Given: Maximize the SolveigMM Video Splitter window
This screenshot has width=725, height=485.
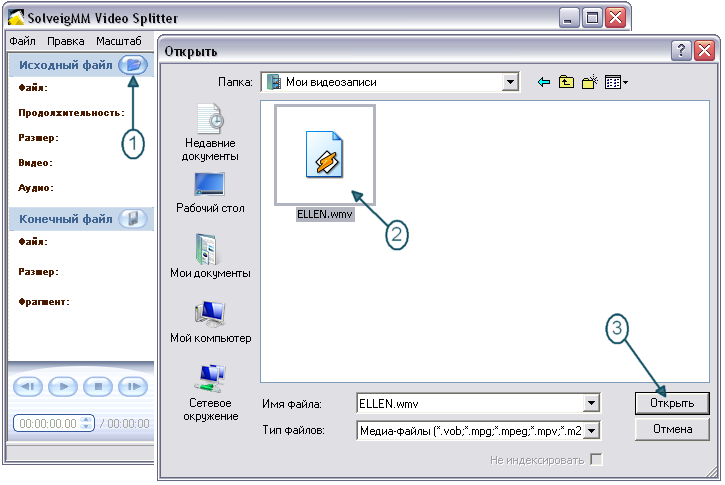Looking at the screenshot, I should pos(592,18).
